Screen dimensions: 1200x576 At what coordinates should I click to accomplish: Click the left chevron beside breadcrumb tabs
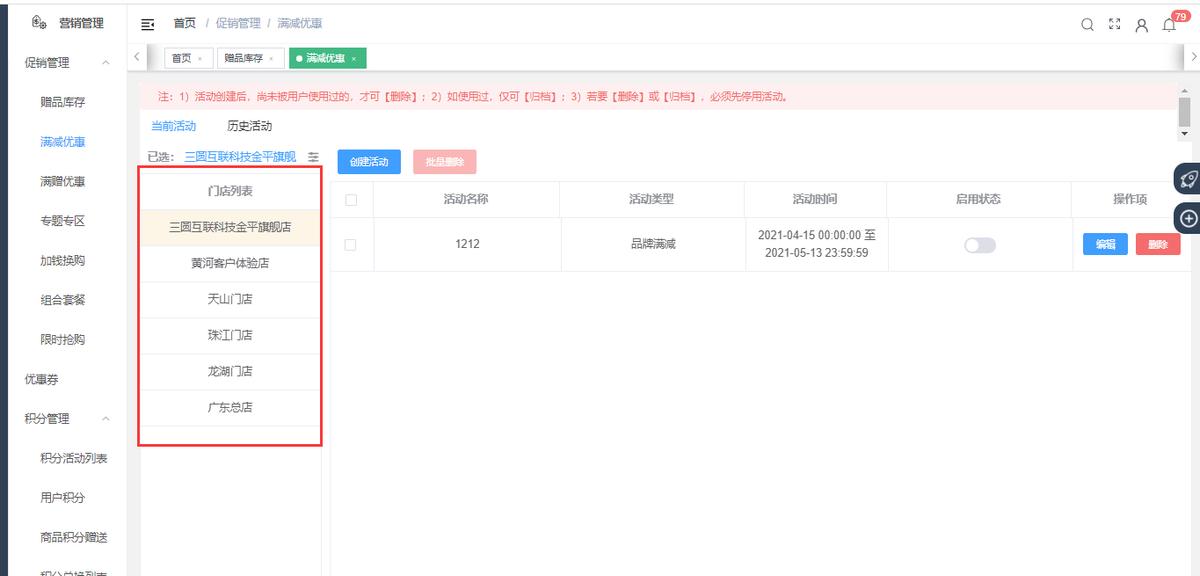[x=137, y=57]
